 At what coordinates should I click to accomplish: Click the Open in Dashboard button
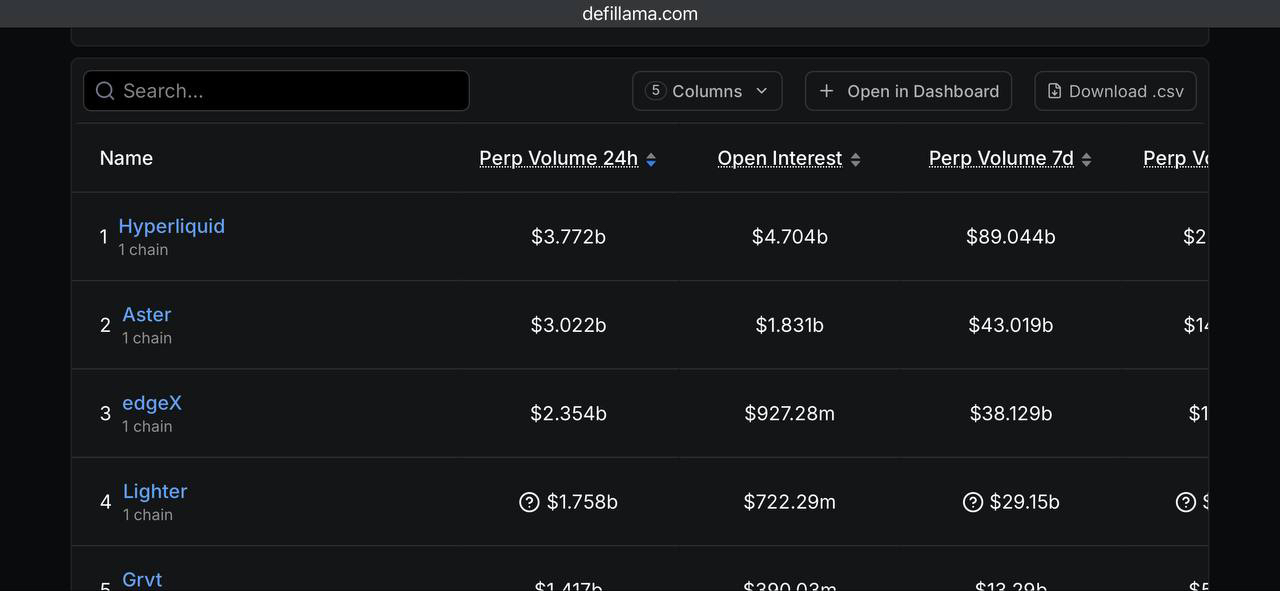tap(908, 91)
